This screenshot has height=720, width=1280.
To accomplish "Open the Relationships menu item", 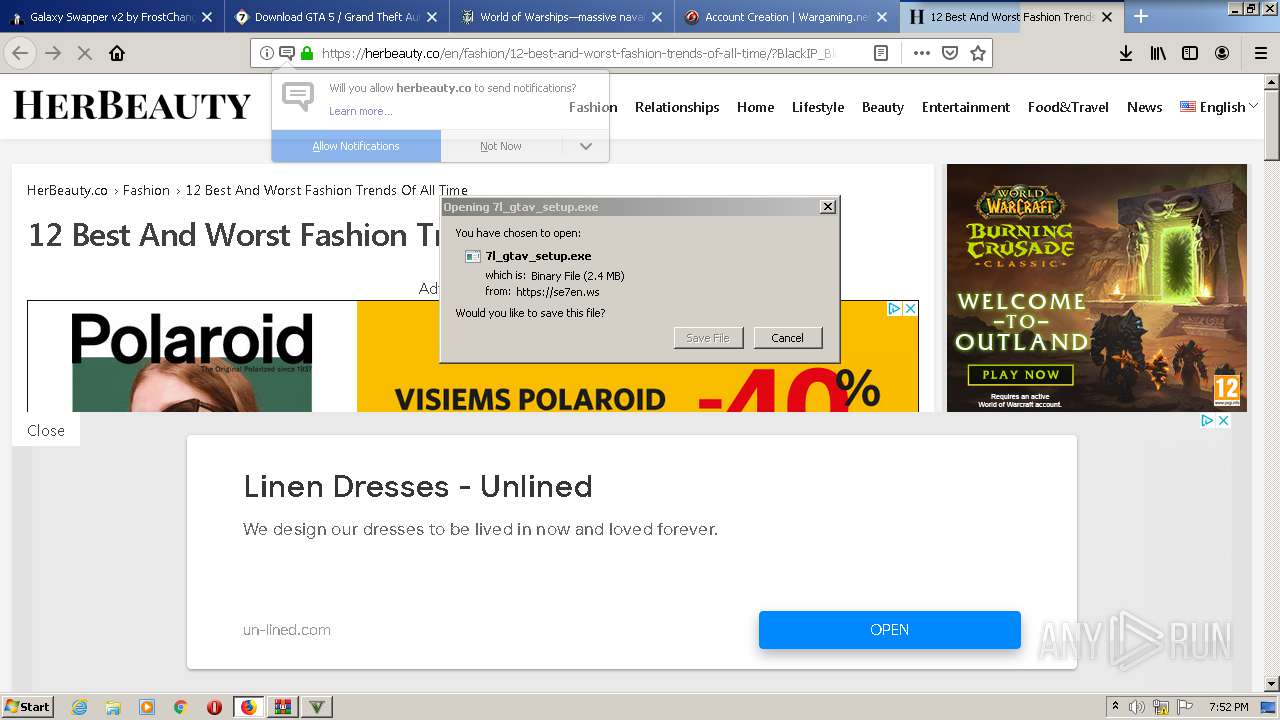I will pos(677,107).
